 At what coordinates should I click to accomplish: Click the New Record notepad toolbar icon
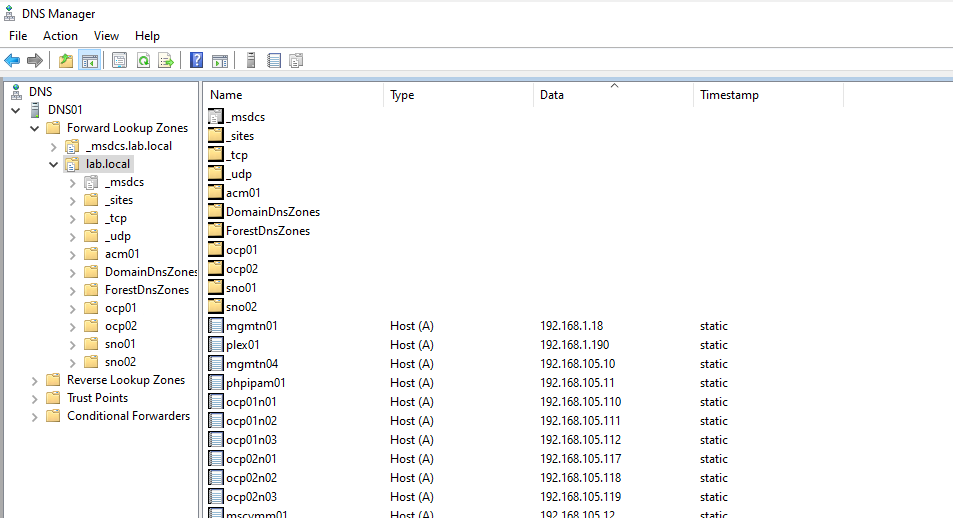pos(274,60)
